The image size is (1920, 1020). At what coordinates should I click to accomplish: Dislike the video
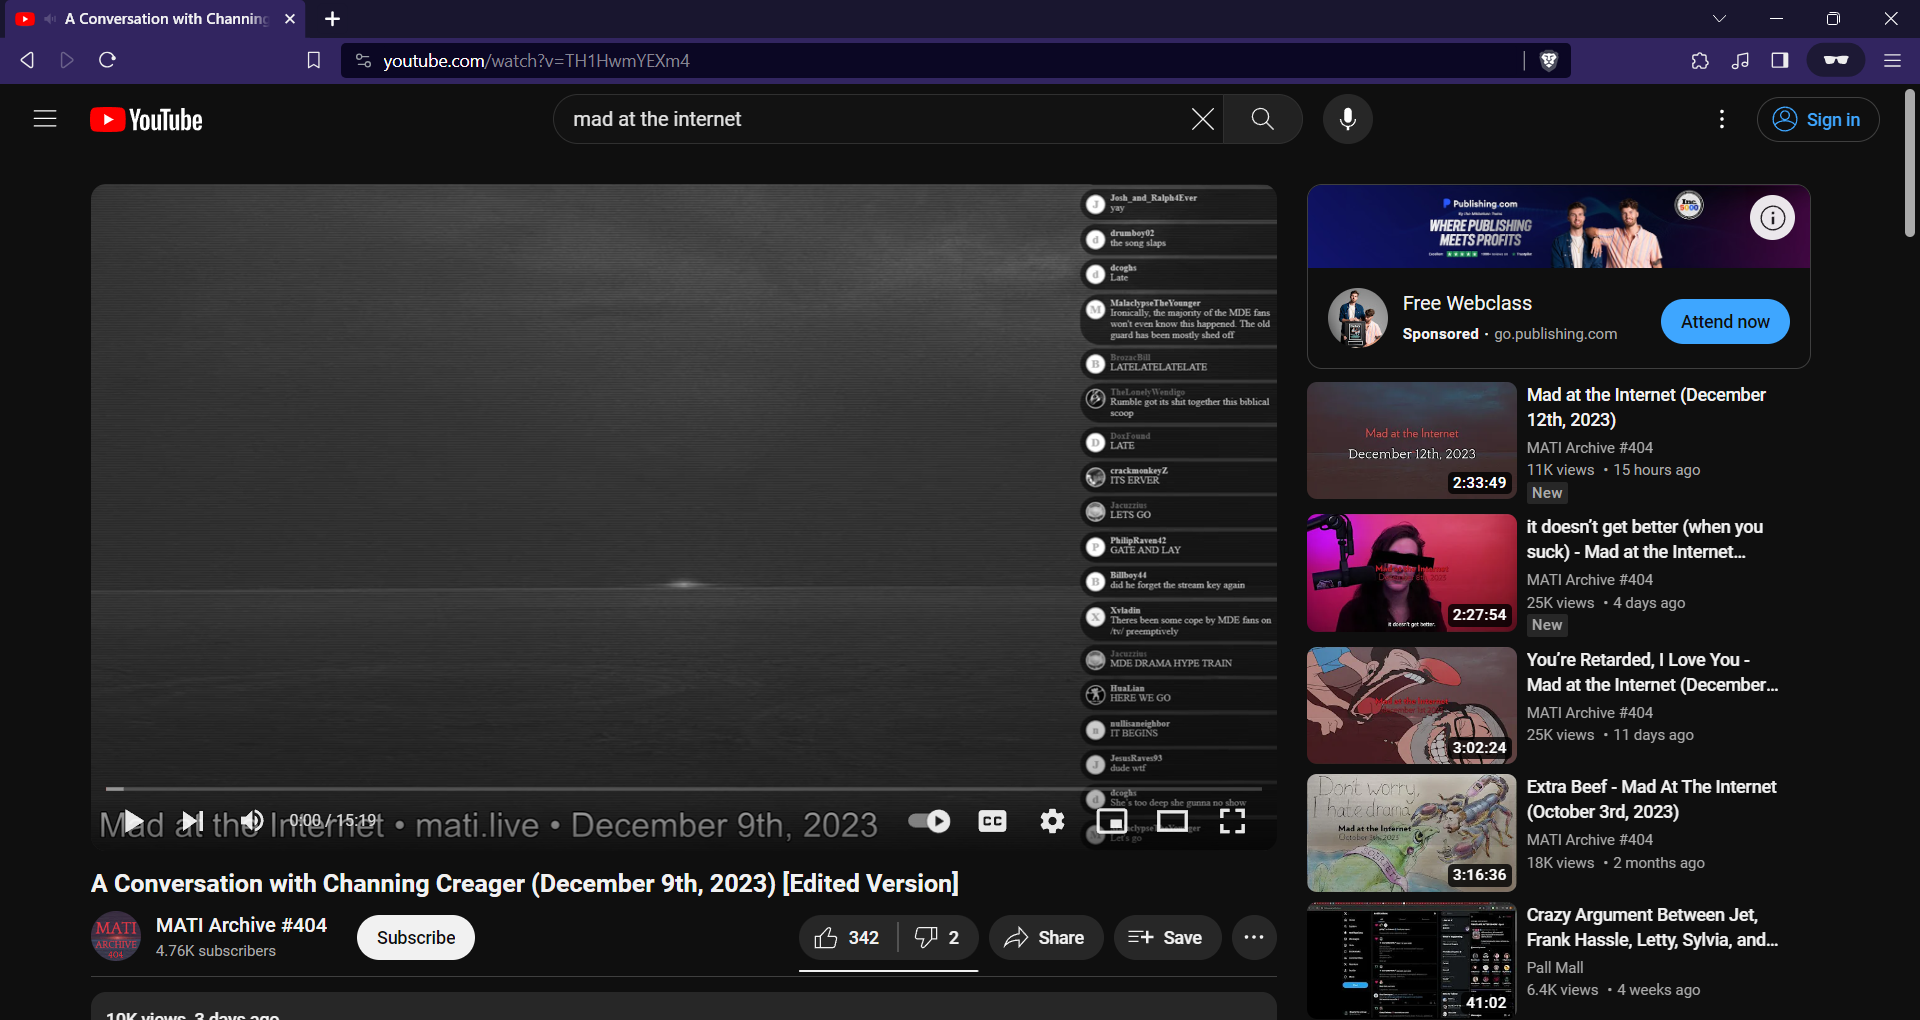coord(938,937)
